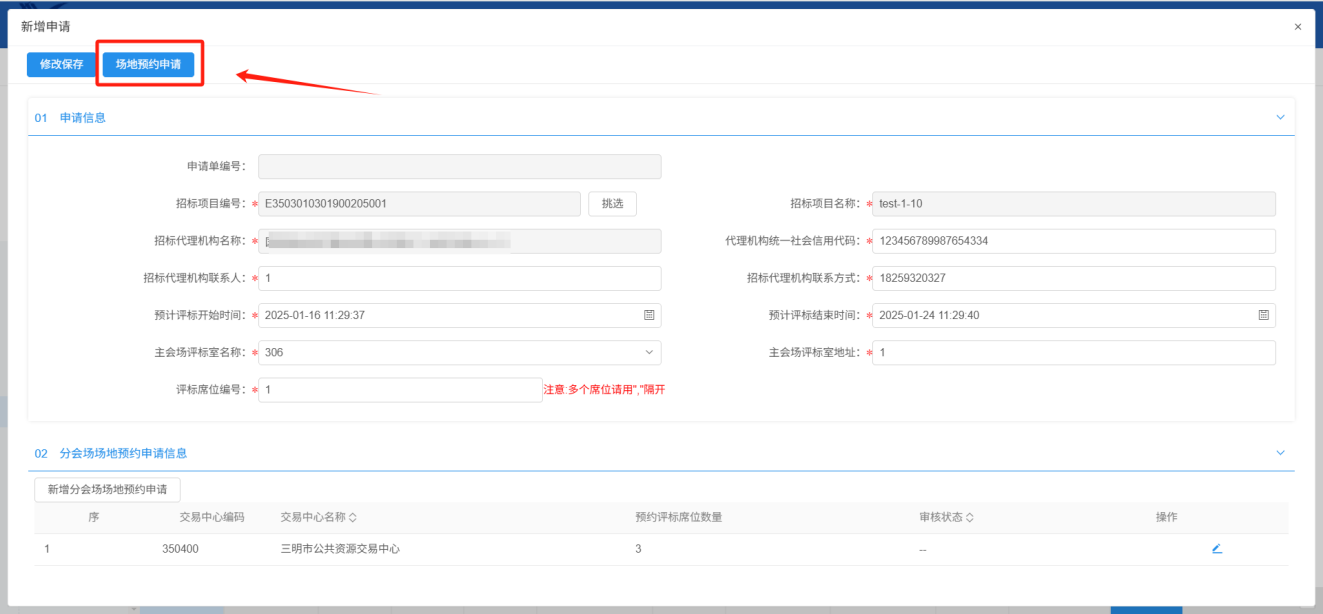The image size is (1323, 614).
Task: Sort by 交易中心名称 column icon
Action: click(352, 518)
